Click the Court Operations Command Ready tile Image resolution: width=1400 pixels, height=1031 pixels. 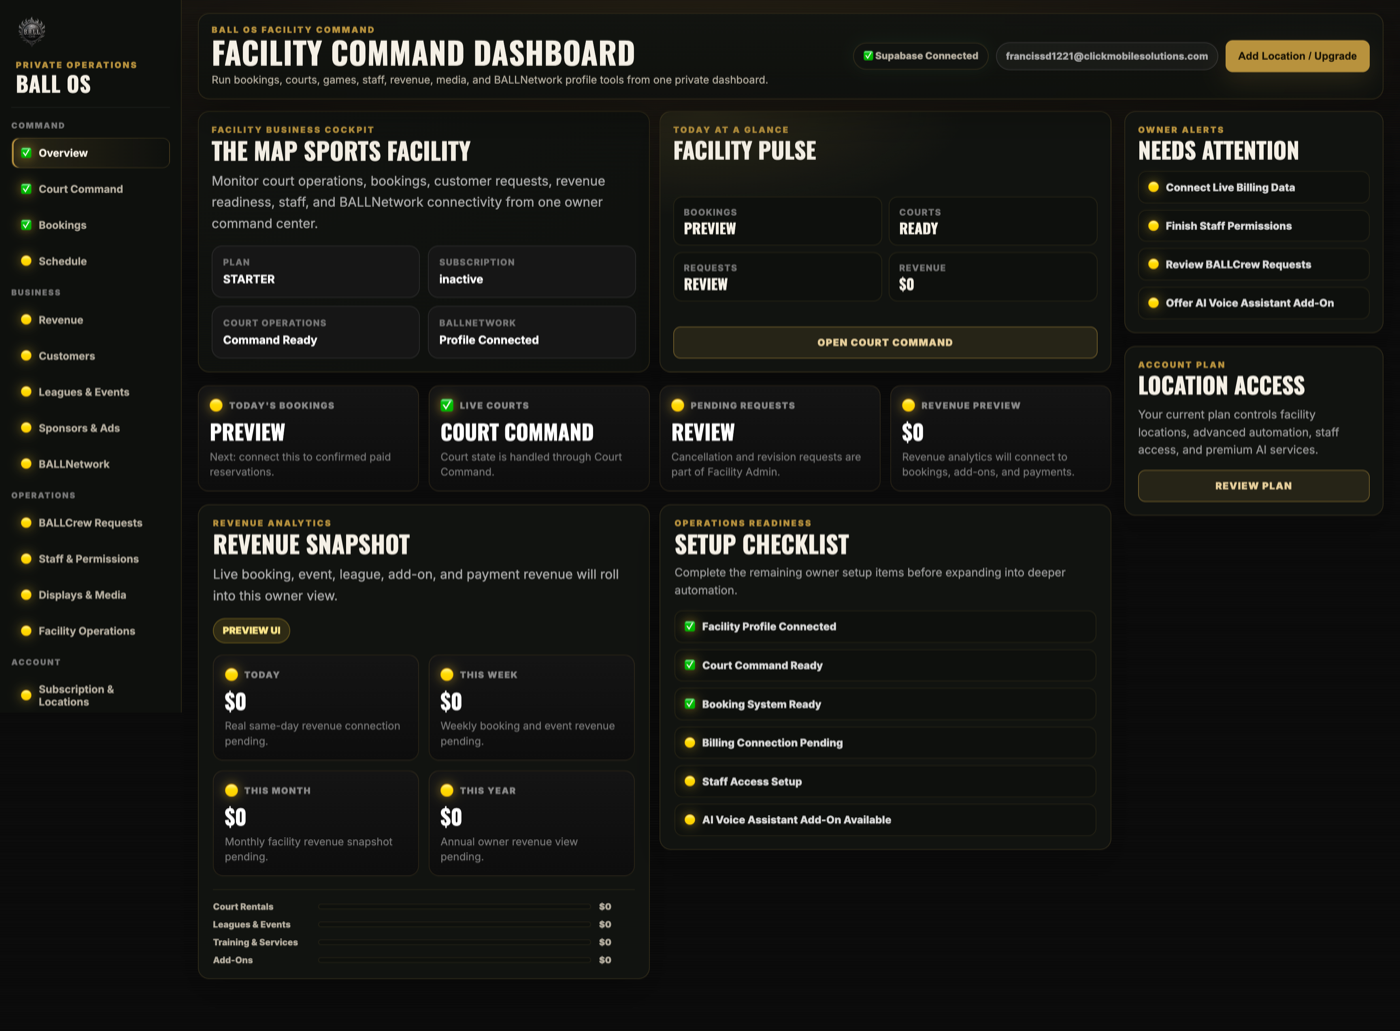(315, 332)
